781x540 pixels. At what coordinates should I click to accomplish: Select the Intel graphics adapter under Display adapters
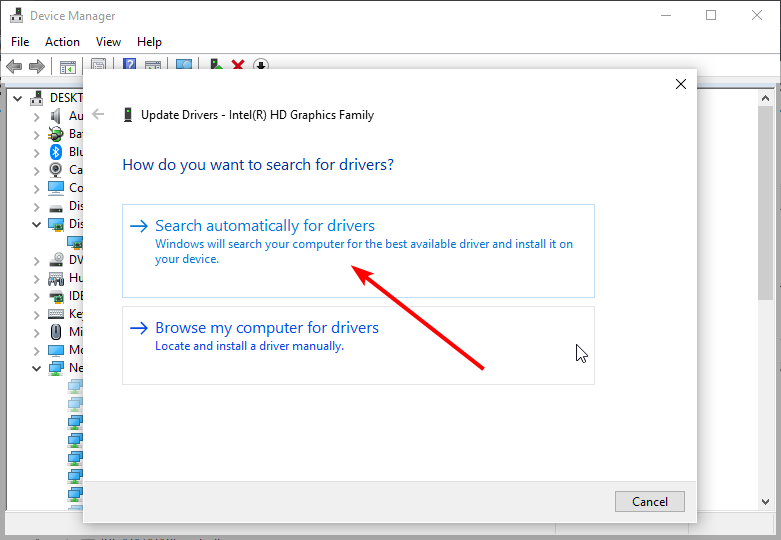pyautogui.click(x=75, y=243)
